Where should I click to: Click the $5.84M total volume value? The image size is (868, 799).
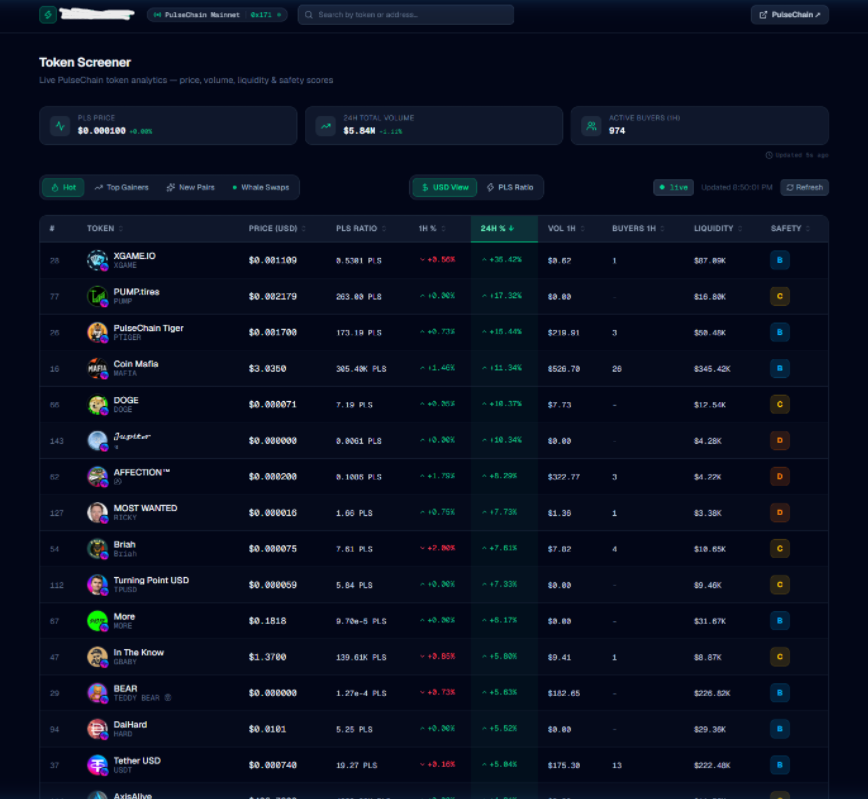tap(359, 131)
